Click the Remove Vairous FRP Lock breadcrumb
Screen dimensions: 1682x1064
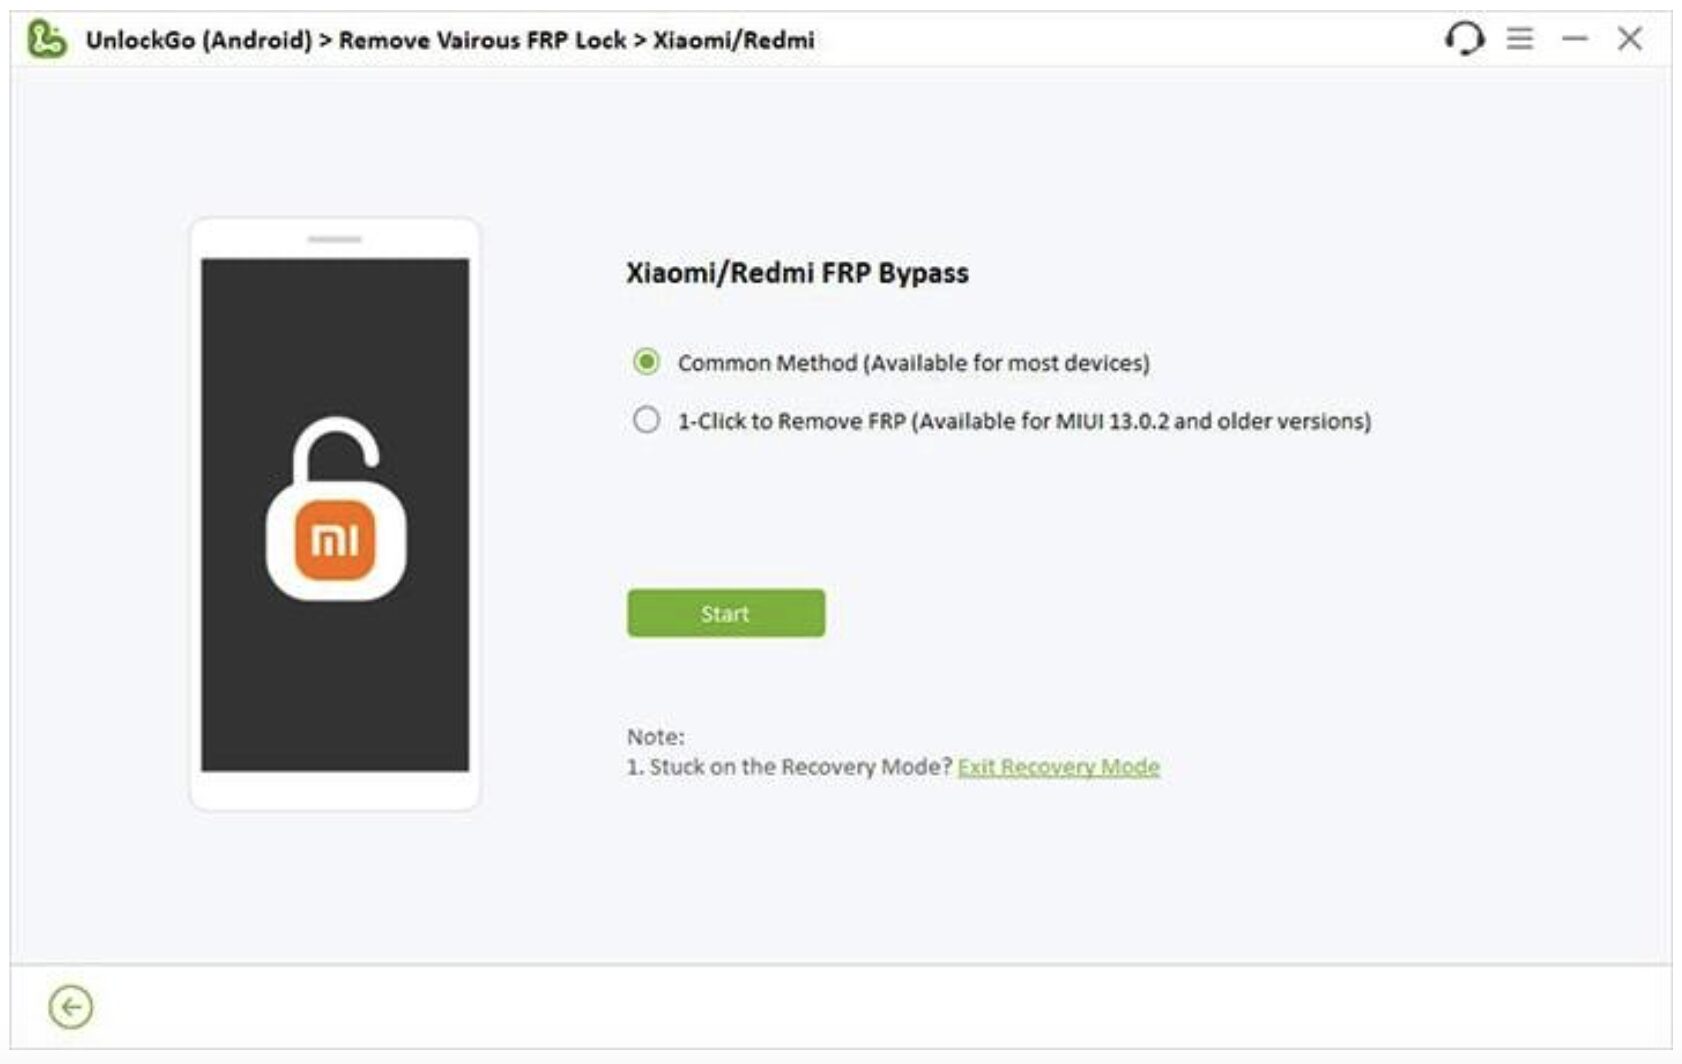point(482,40)
